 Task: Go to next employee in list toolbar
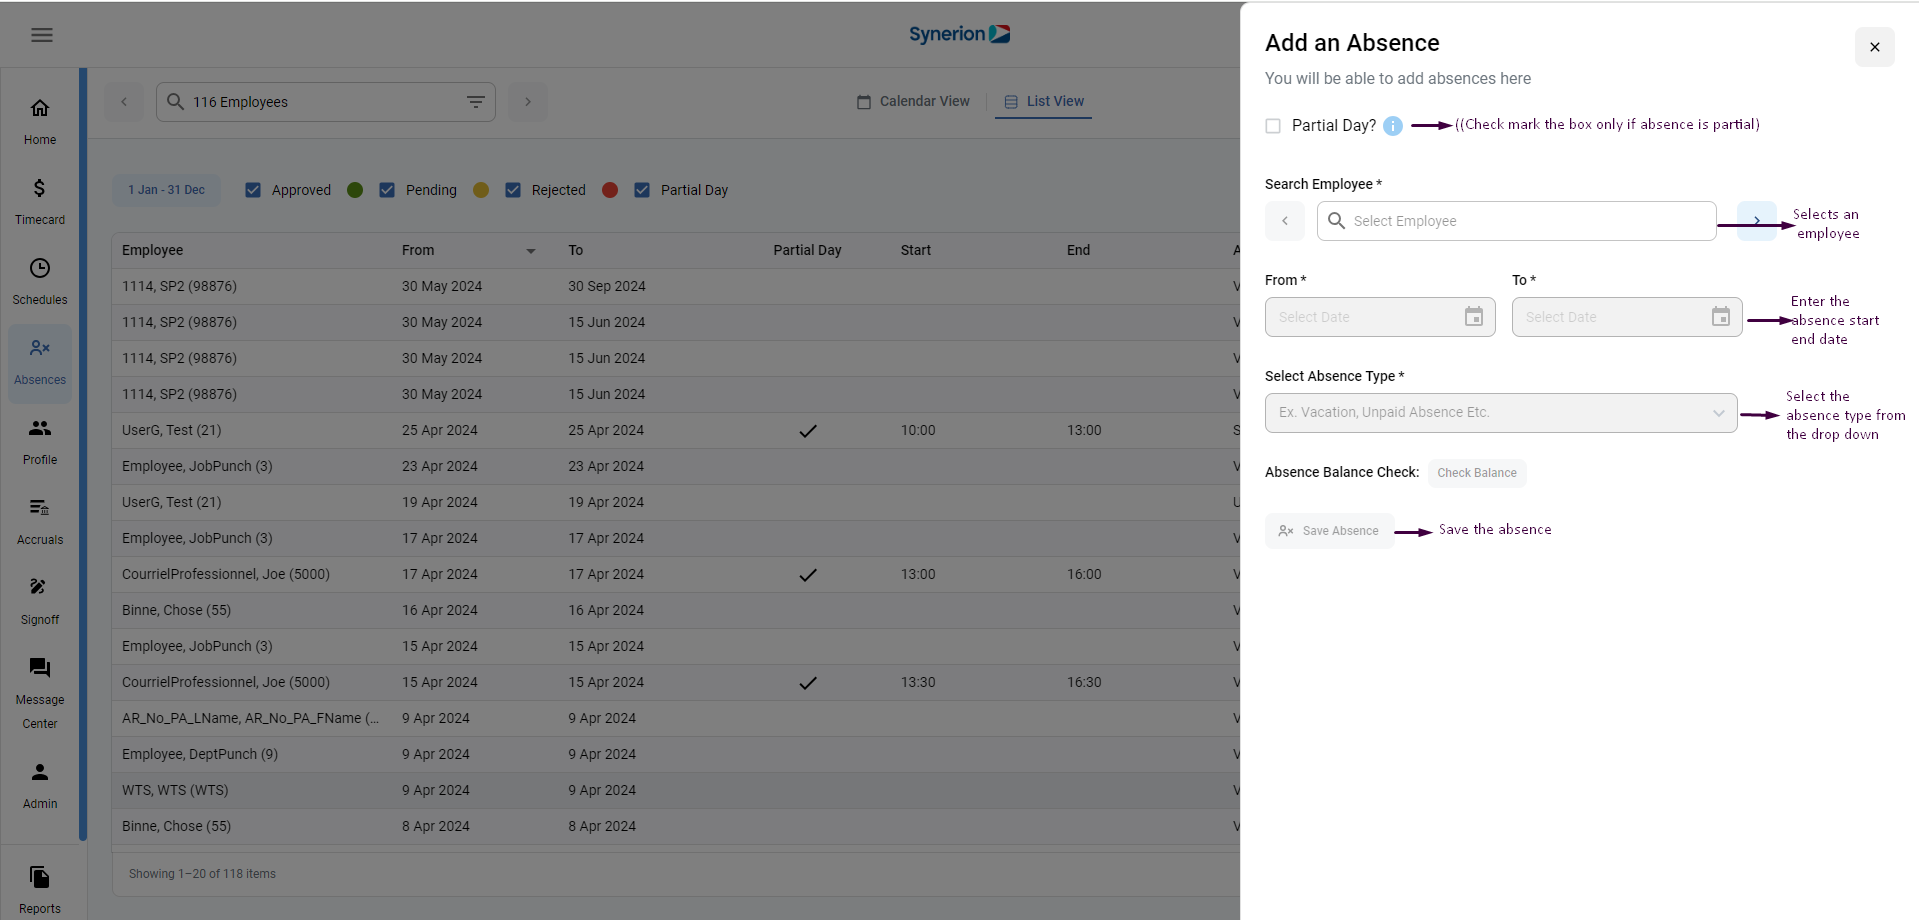click(x=528, y=102)
